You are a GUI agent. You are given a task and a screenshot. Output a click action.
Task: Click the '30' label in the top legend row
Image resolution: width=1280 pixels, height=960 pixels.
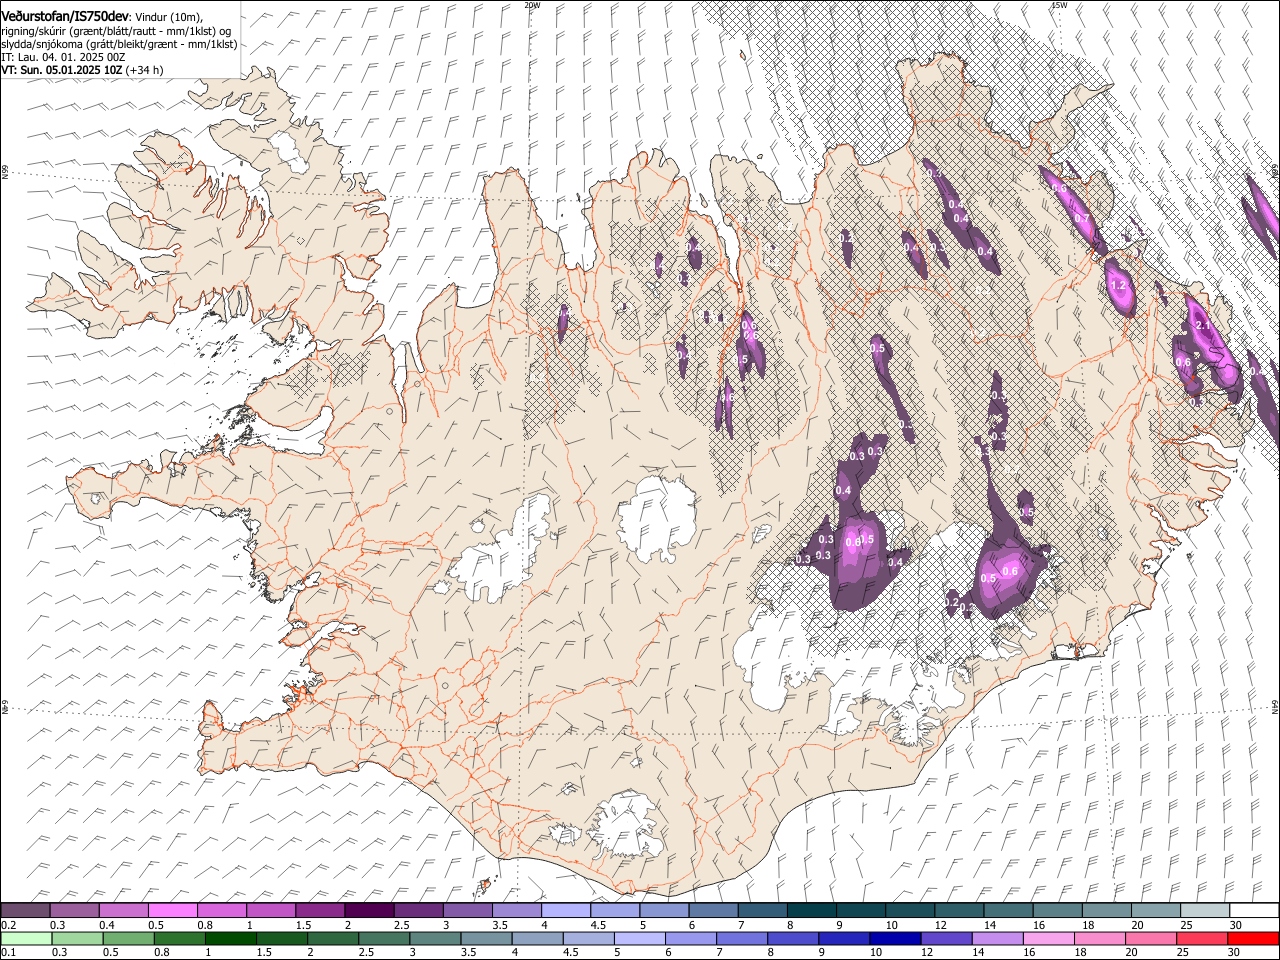coord(1235,925)
